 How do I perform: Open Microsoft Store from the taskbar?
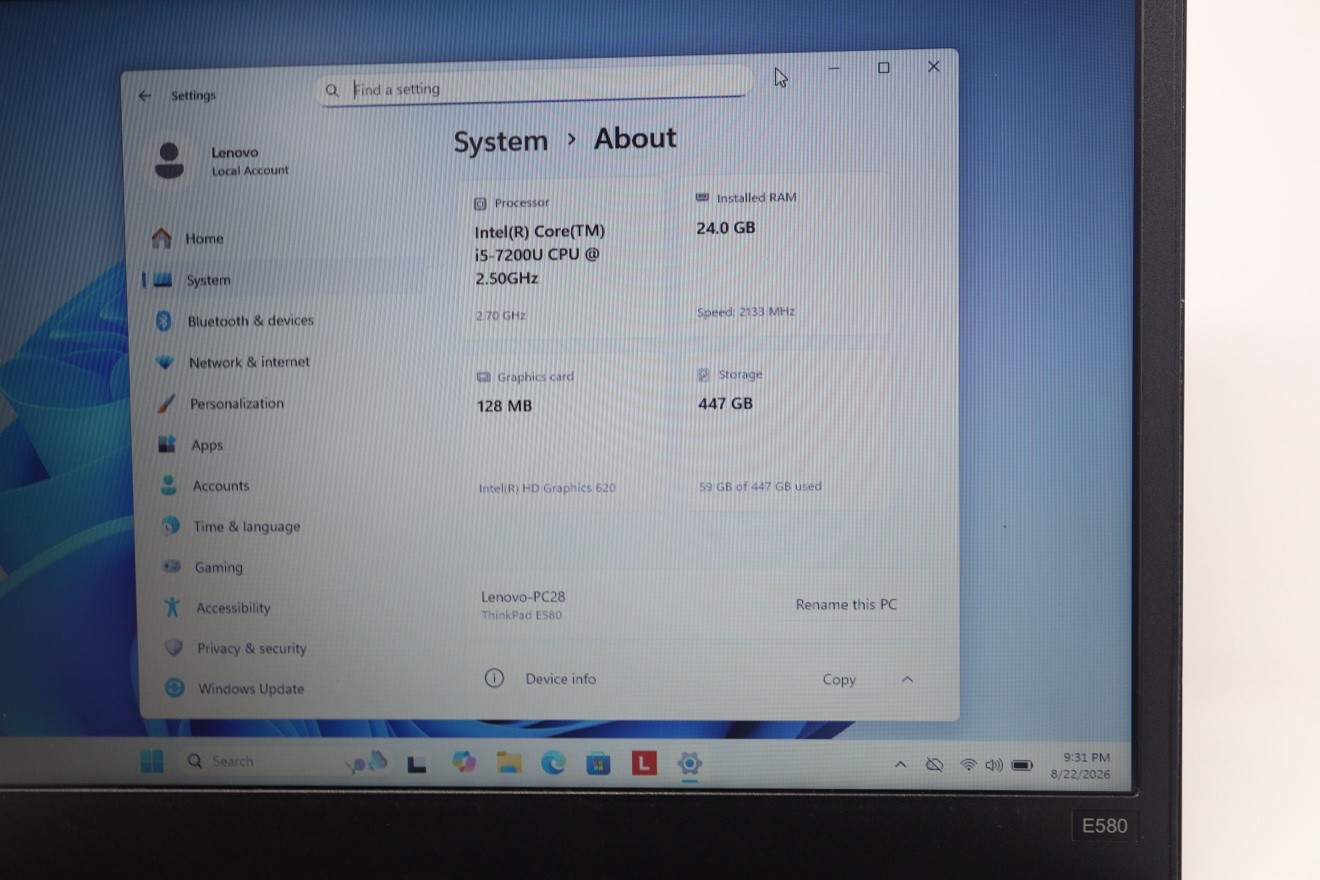click(x=598, y=764)
